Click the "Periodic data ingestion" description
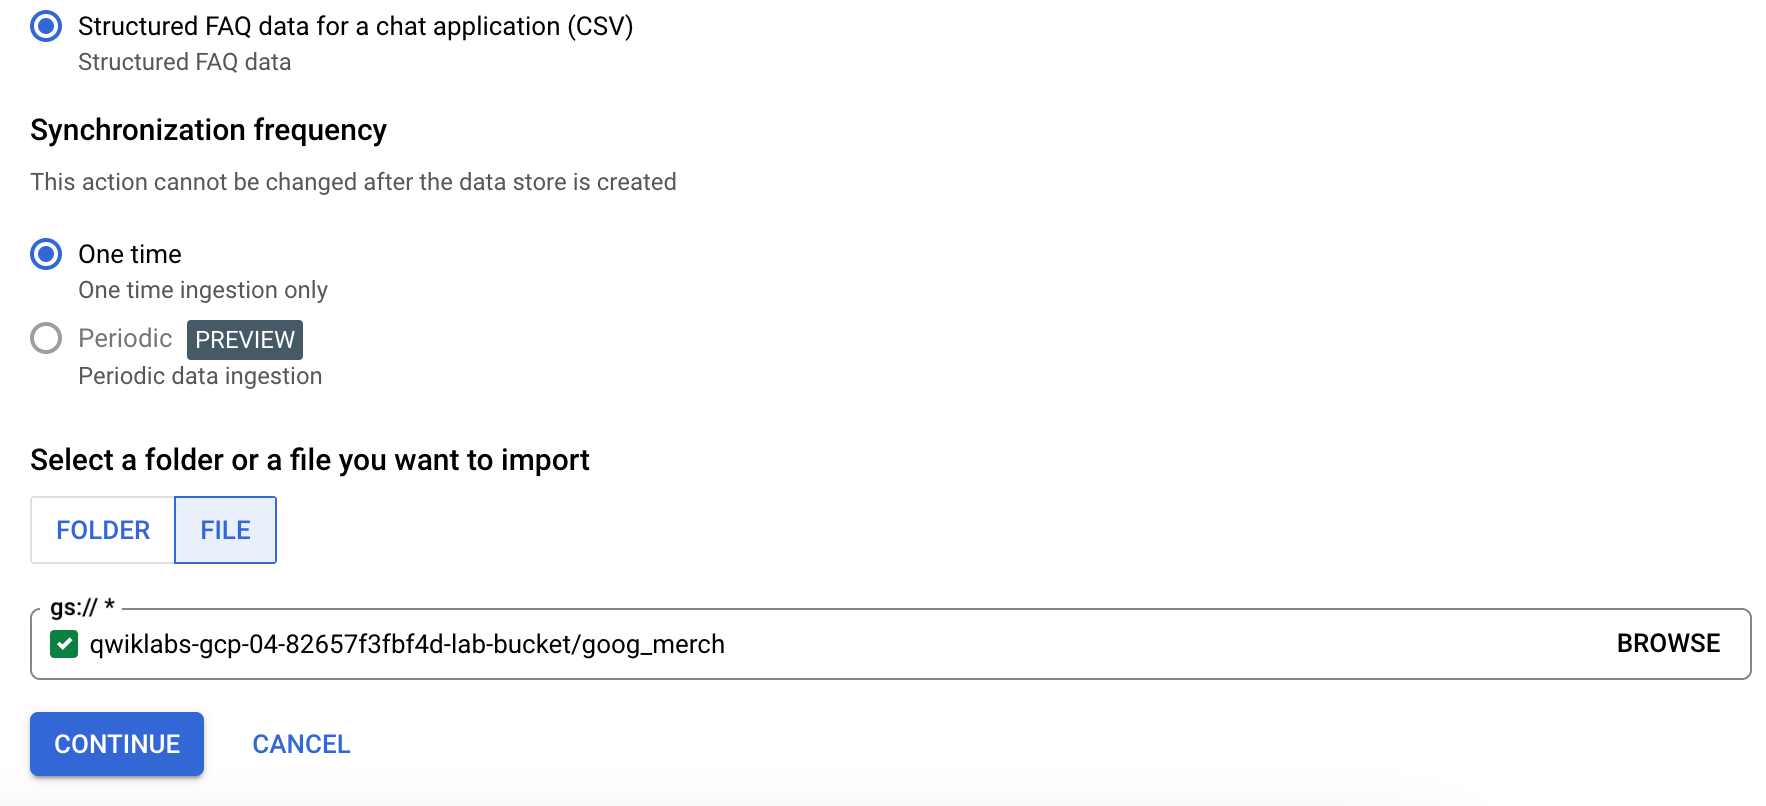This screenshot has width=1766, height=806. pos(200,376)
